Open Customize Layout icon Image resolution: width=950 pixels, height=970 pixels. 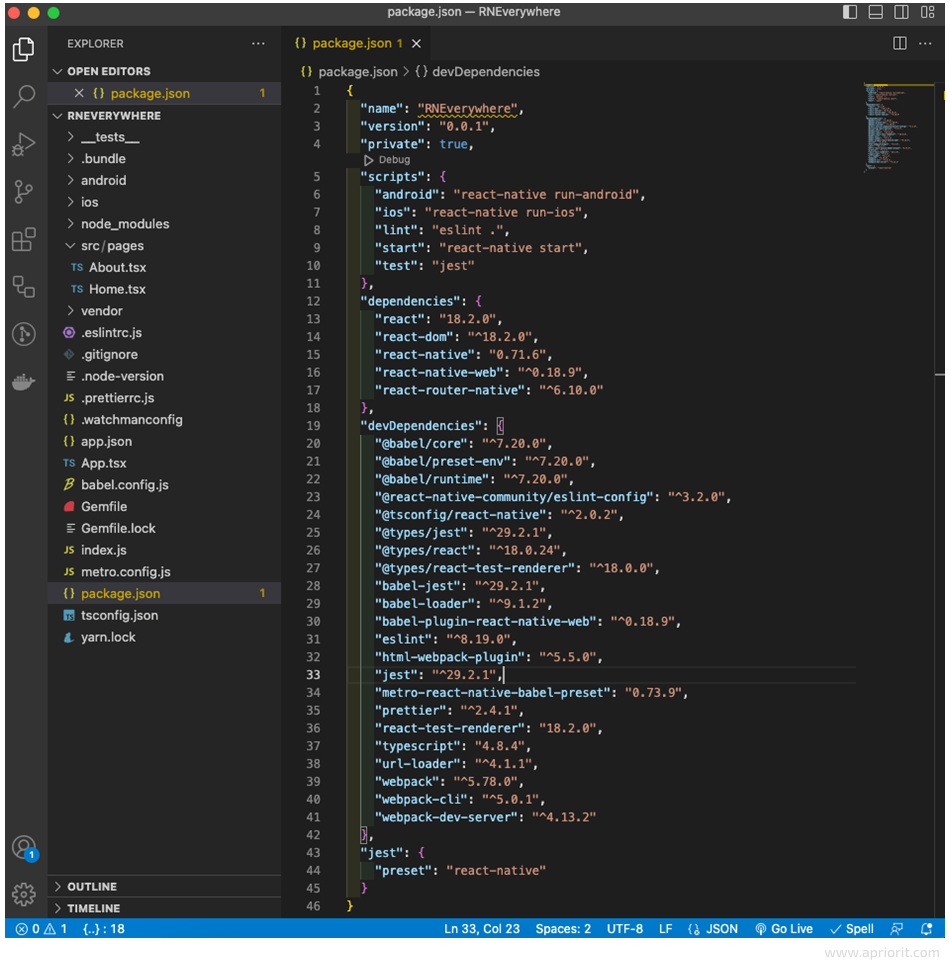pos(928,12)
